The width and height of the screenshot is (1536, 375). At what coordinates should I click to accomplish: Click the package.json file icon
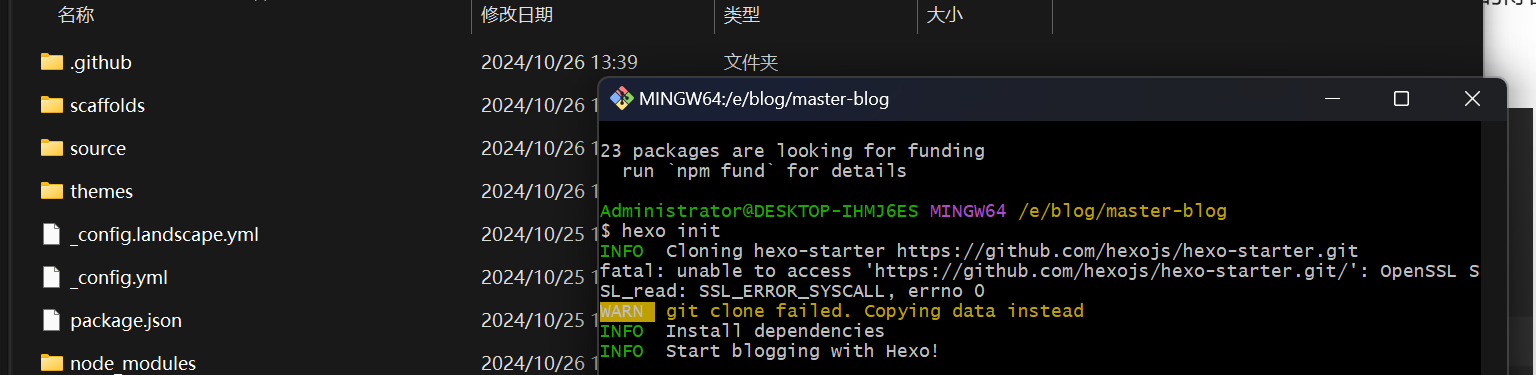[x=52, y=320]
